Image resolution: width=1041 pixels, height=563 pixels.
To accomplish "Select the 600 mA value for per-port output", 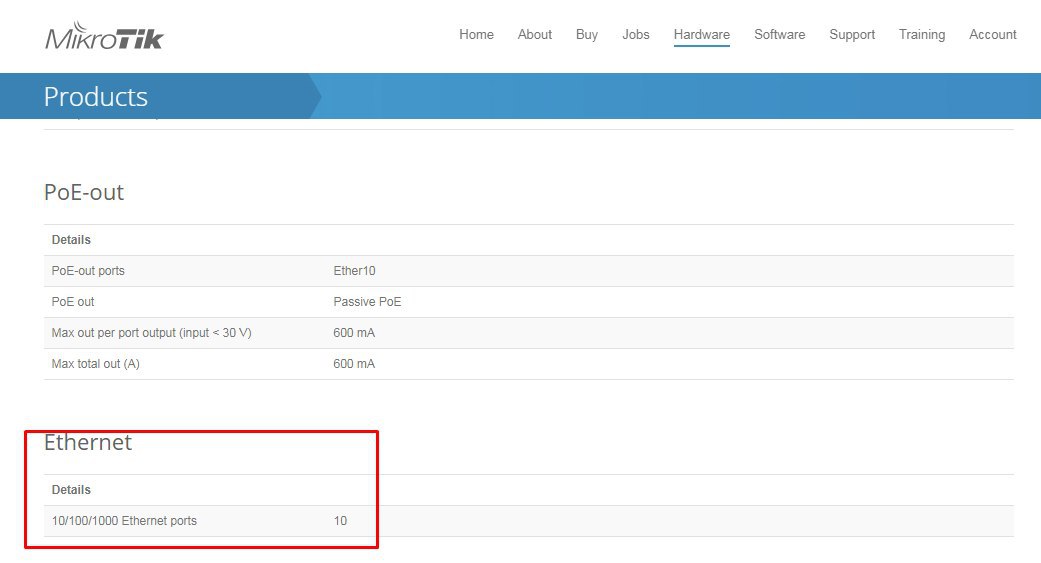I will (354, 333).
